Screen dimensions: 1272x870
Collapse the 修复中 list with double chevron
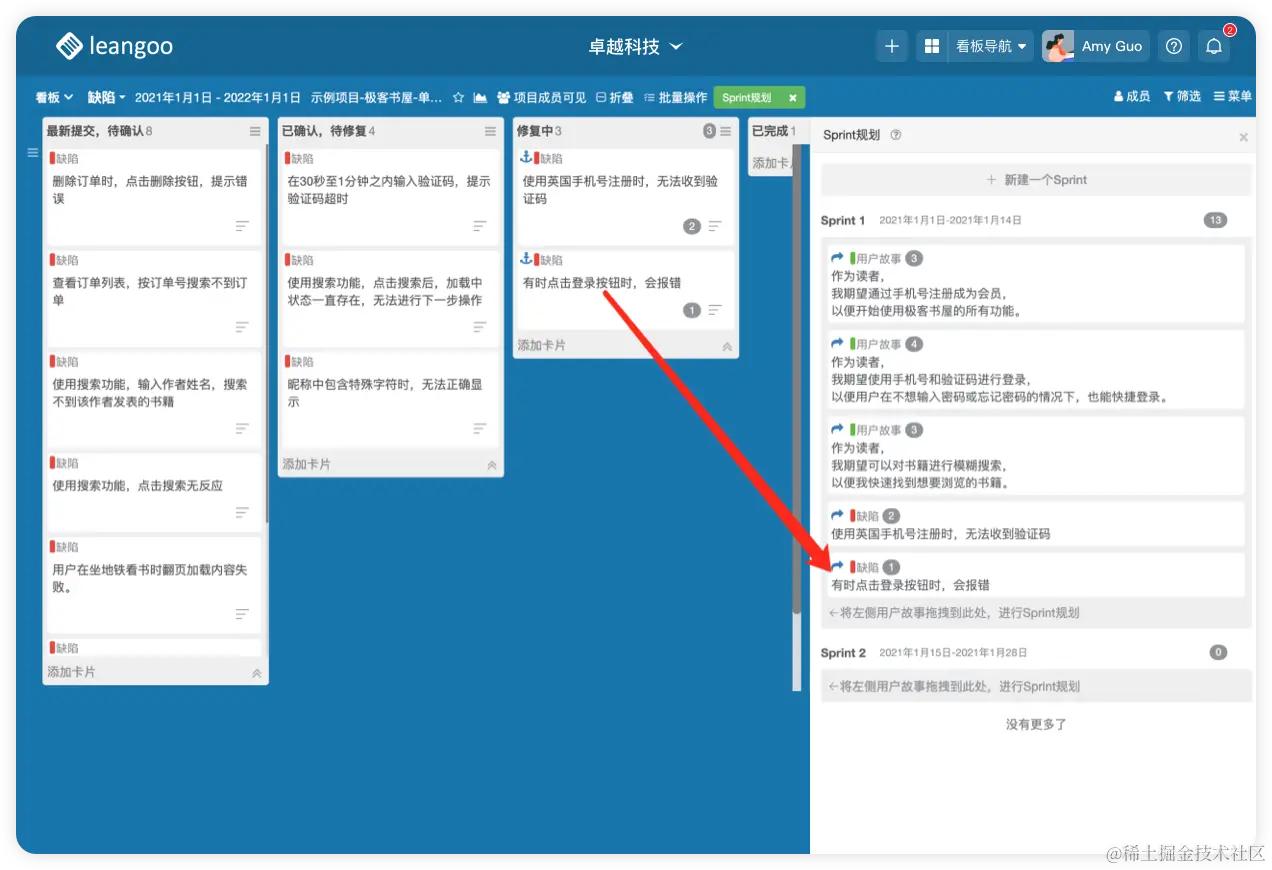(727, 346)
